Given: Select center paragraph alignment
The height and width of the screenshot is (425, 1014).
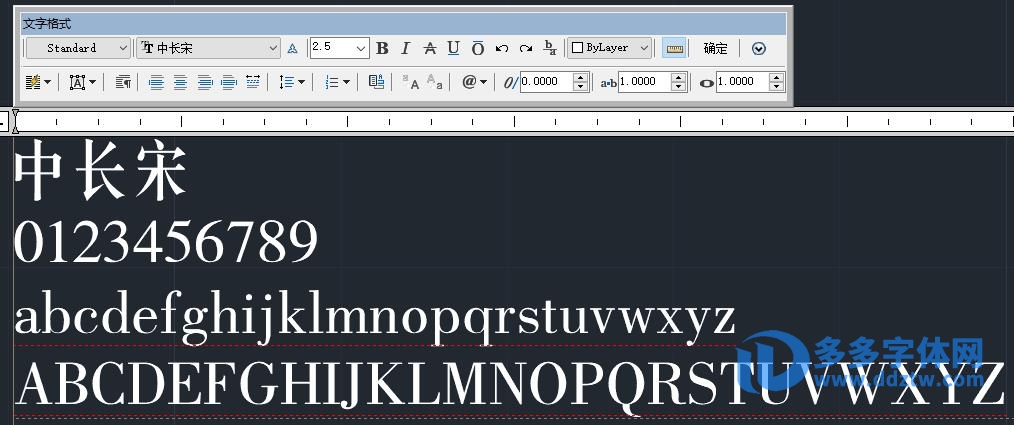Looking at the screenshot, I should (180, 82).
